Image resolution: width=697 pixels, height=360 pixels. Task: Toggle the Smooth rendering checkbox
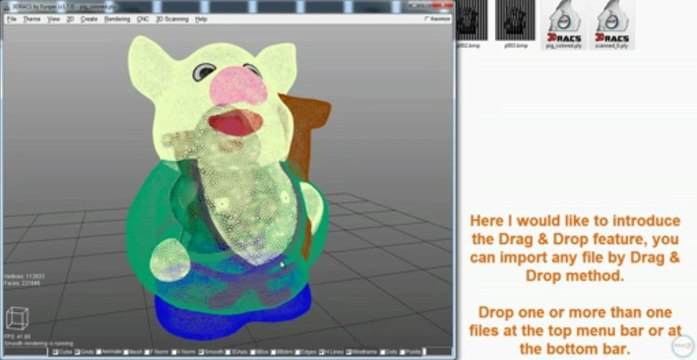[201, 352]
